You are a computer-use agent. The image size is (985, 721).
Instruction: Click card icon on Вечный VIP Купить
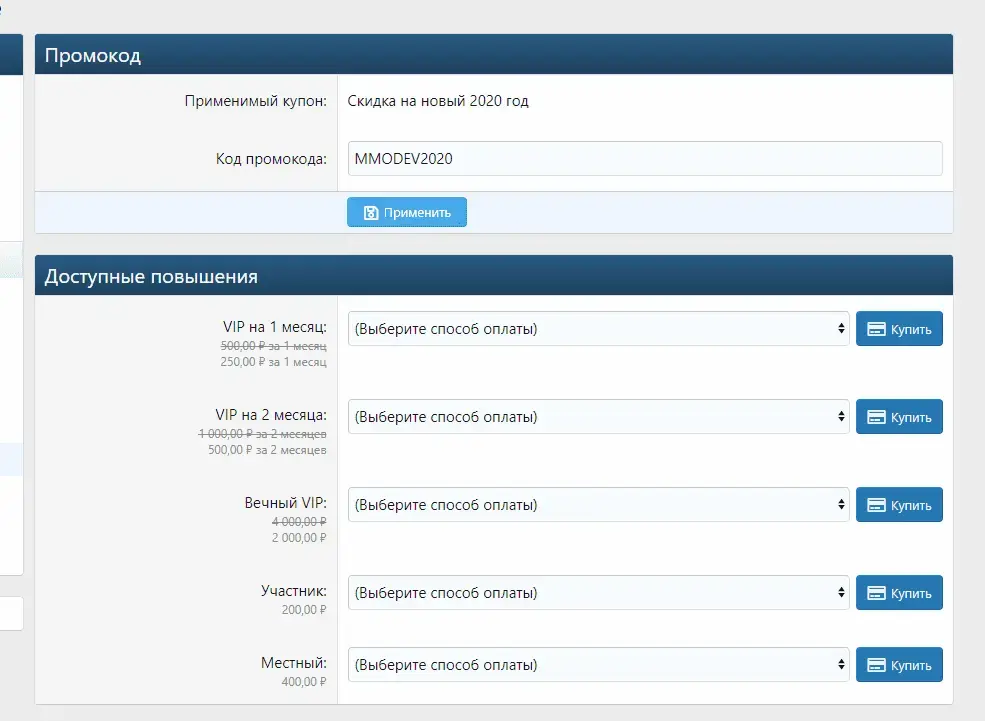[x=876, y=505]
